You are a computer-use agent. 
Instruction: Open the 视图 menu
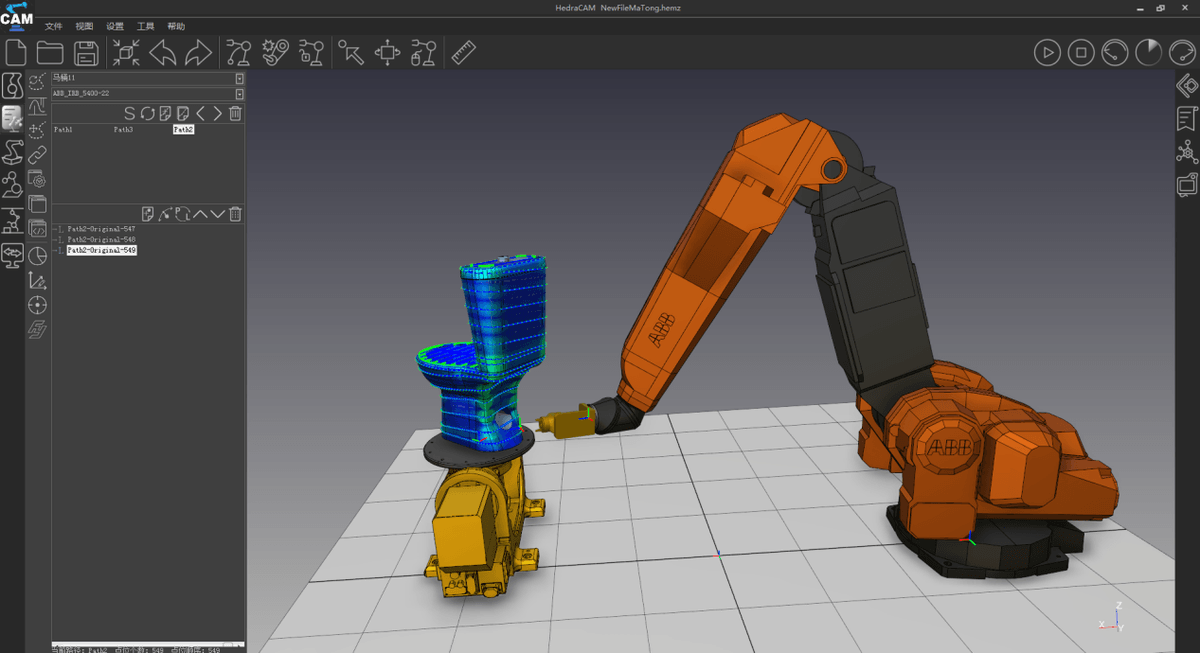click(x=84, y=26)
